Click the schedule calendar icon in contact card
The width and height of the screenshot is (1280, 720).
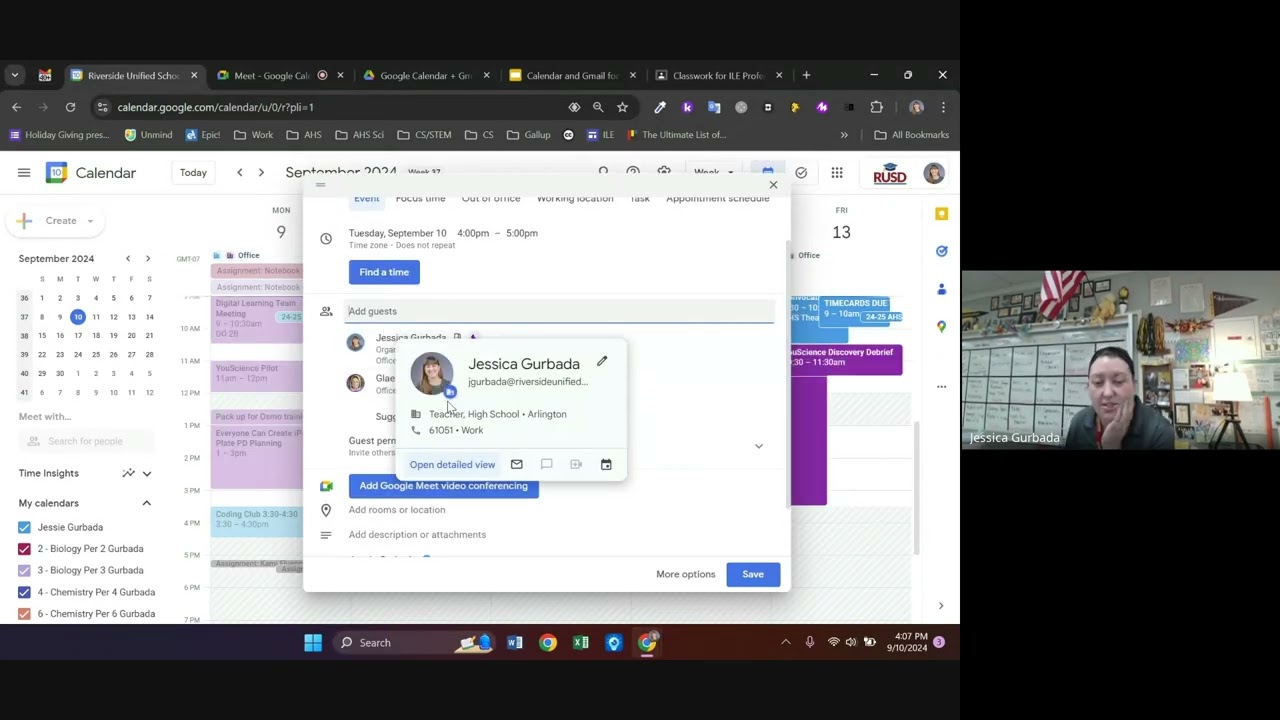(x=606, y=464)
